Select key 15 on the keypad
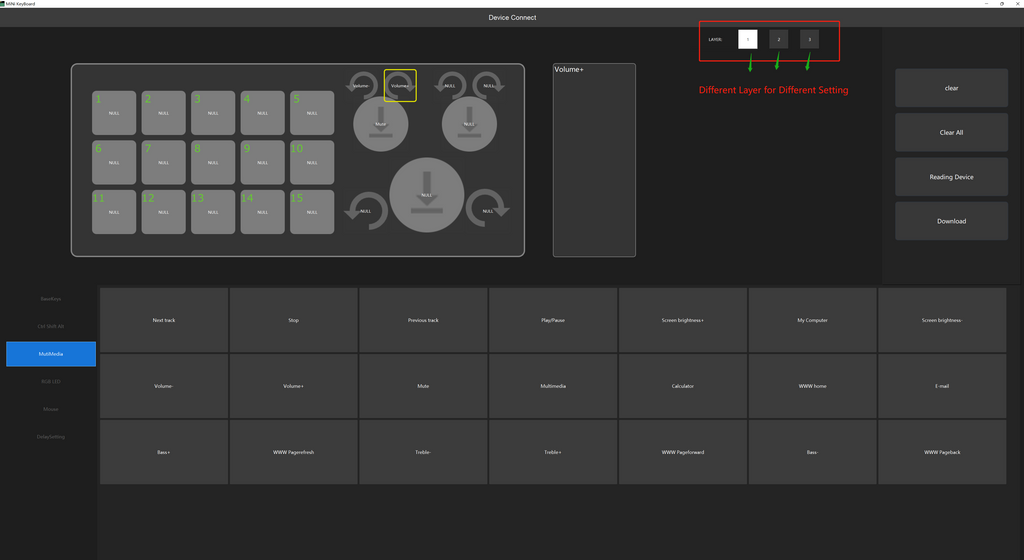 click(312, 212)
